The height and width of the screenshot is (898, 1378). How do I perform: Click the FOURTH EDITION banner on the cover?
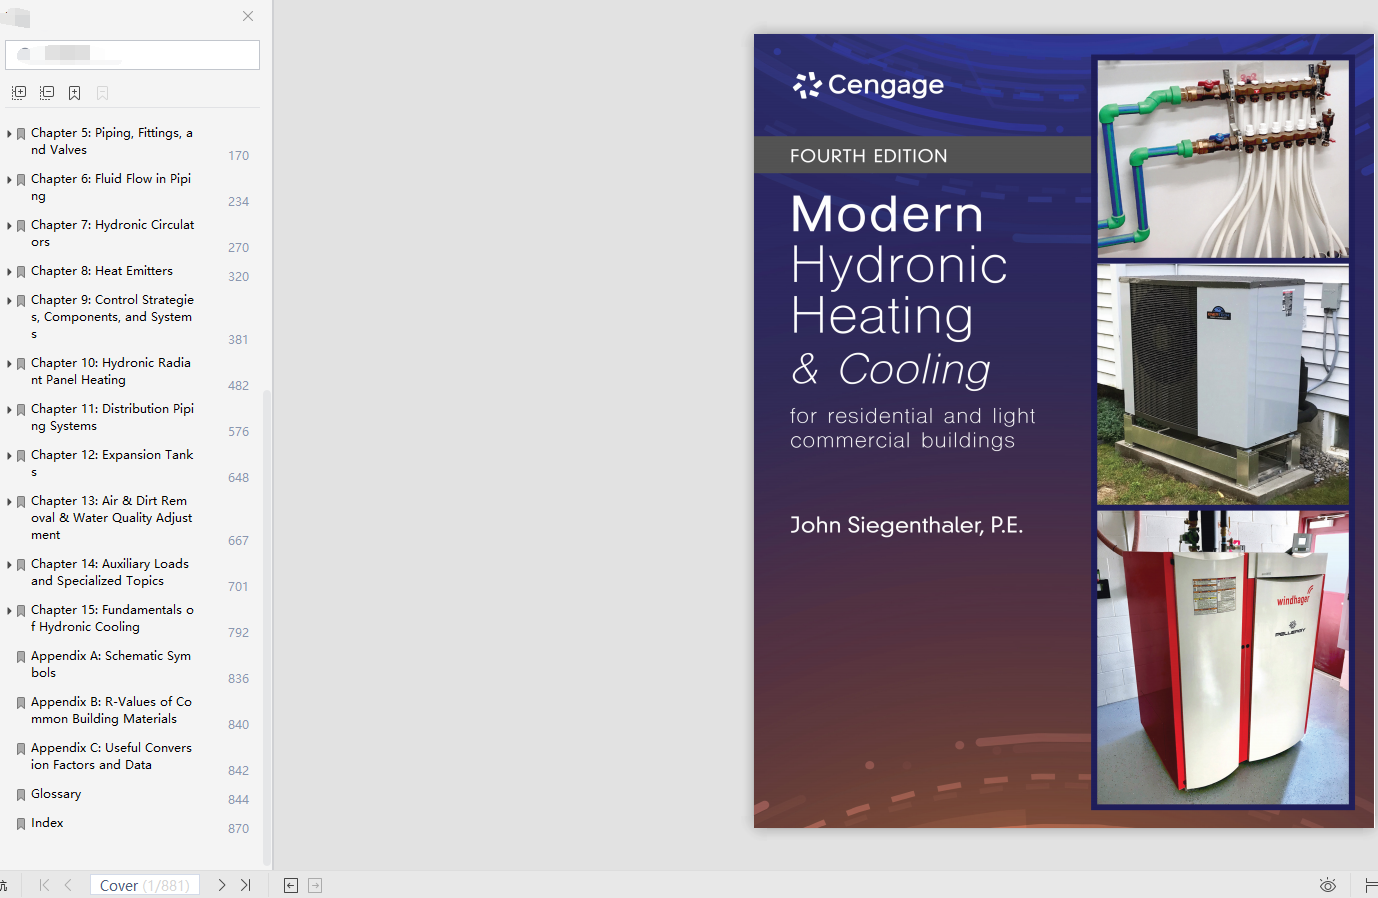(922, 155)
